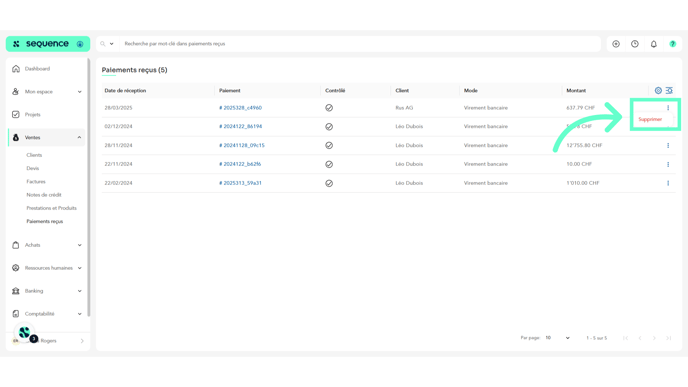Screen dimensions: 688x387
Task: Expand the Mon espace chevron
Action: pyautogui.click(x=79, y=92)
